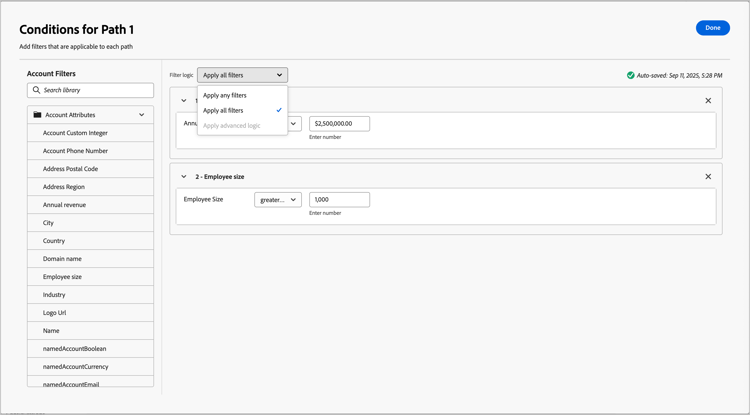Select Address Postal Code attribute
The width and height of the screenshot is (750, 415).
(x=90, y=169)
